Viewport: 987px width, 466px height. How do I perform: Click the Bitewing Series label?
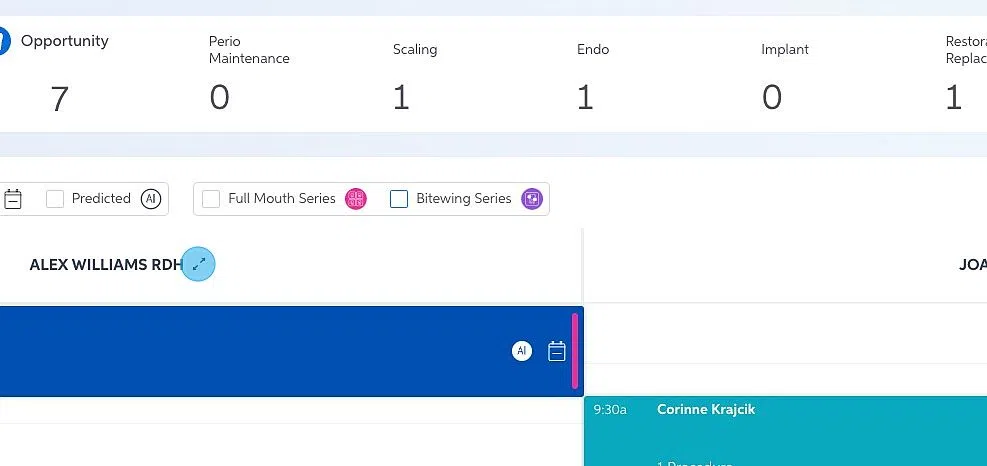[464, 198]
